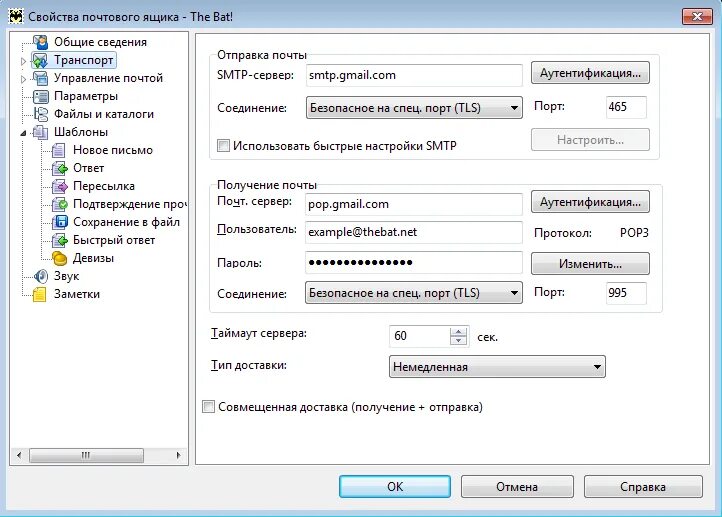Click the Parameters (Параметры) icon
The image size is (722, 517).
tap(41, 96)
